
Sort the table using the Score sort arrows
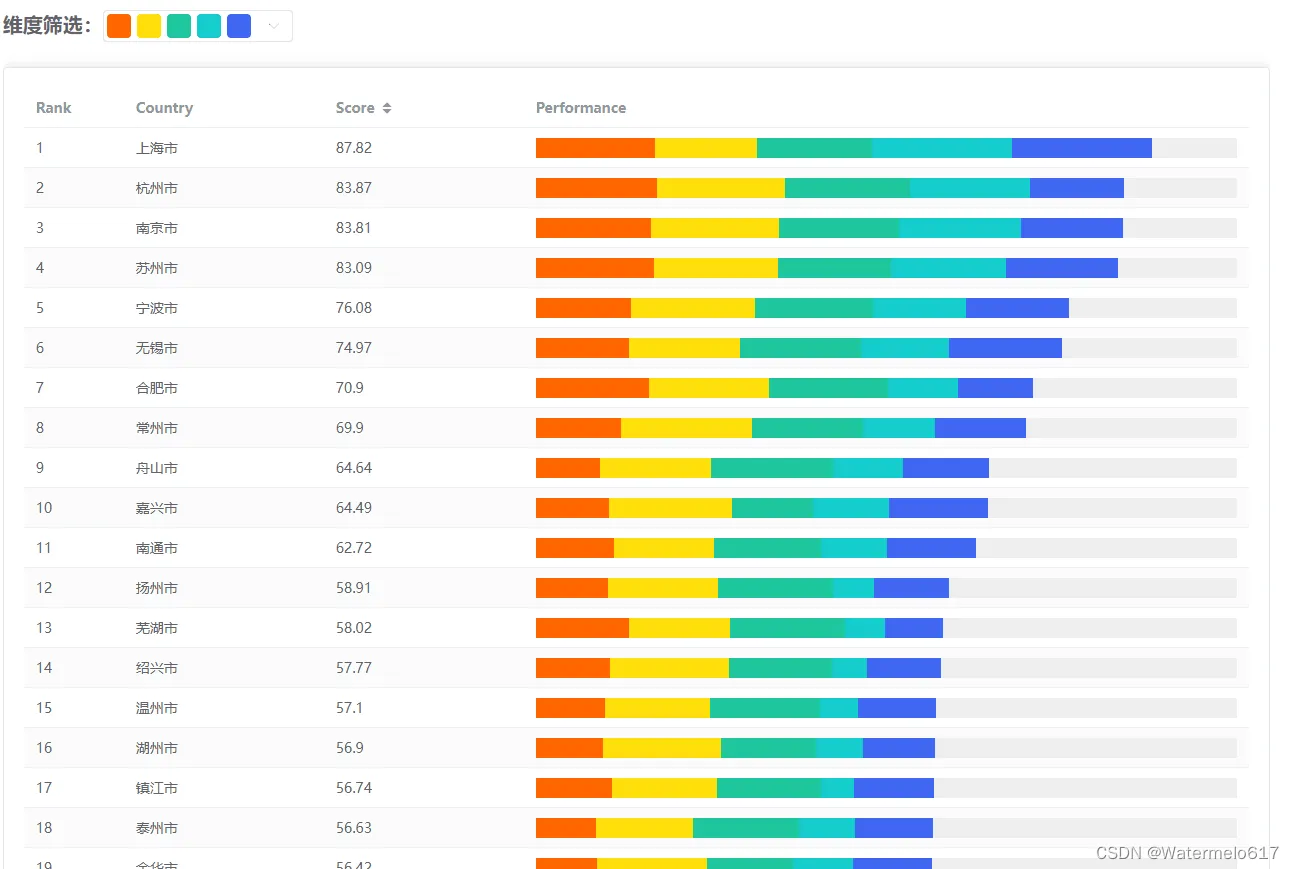(387, 108)
